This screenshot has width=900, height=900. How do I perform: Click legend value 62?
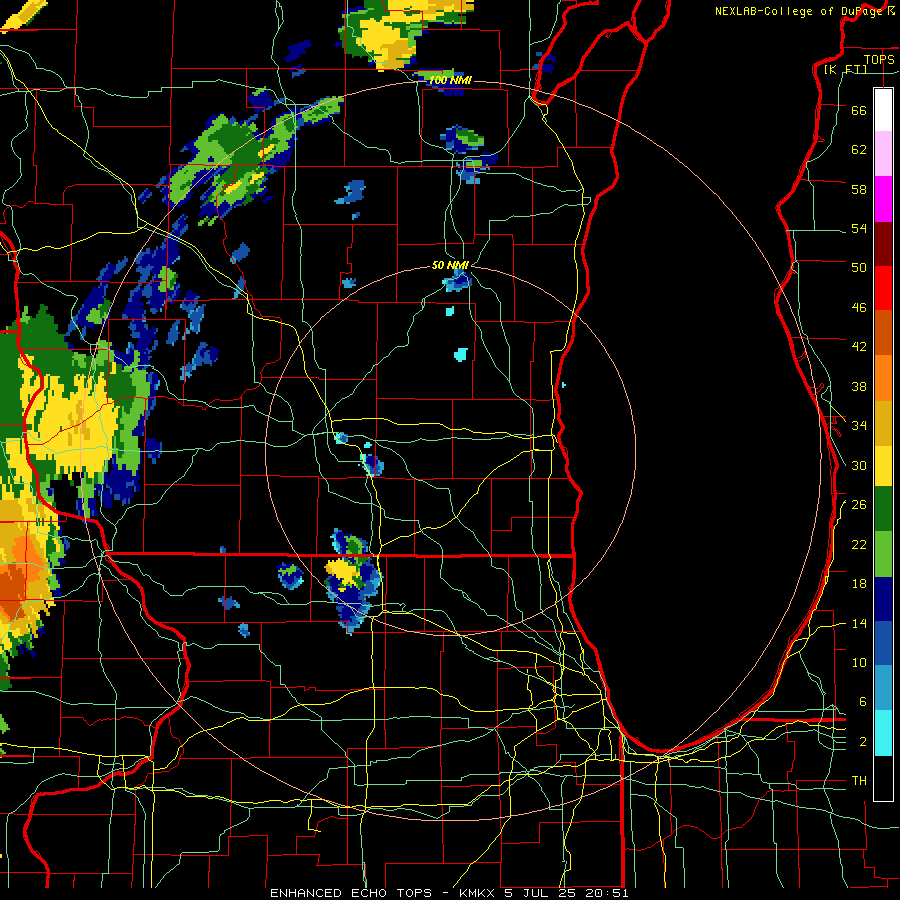point(859,150)
